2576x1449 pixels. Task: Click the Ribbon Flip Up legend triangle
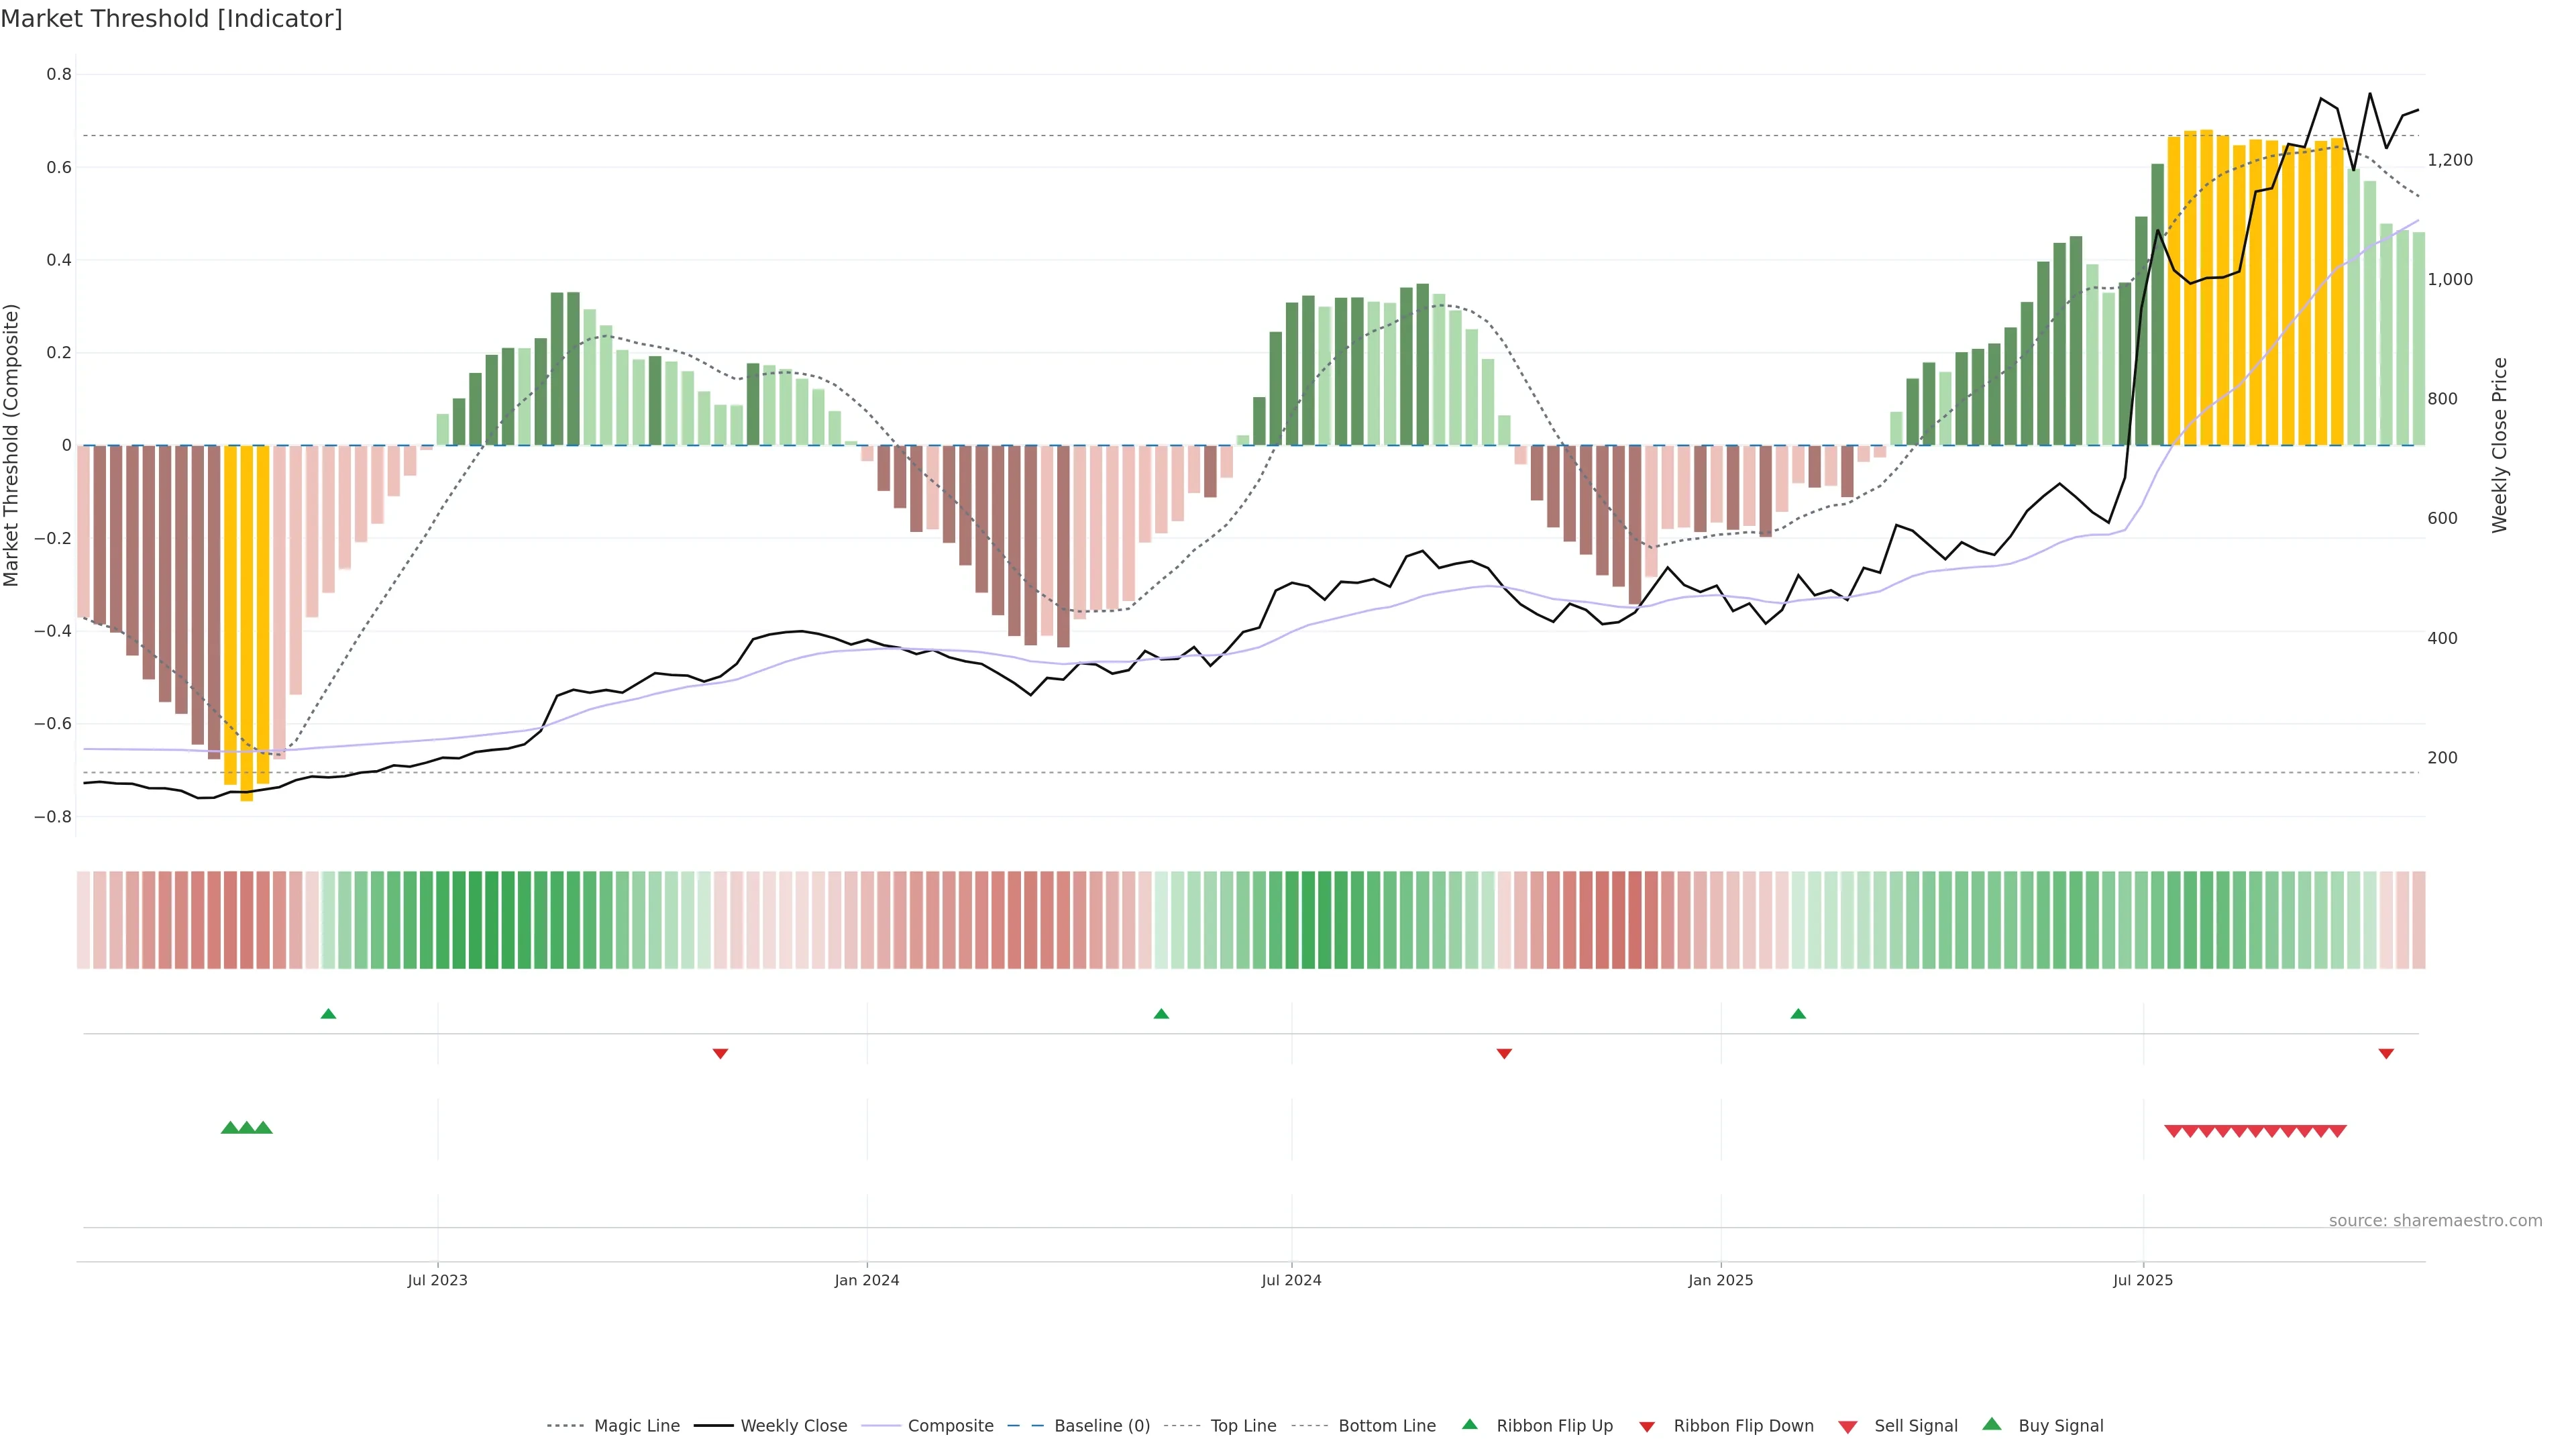click(x=1469, y=1424)
